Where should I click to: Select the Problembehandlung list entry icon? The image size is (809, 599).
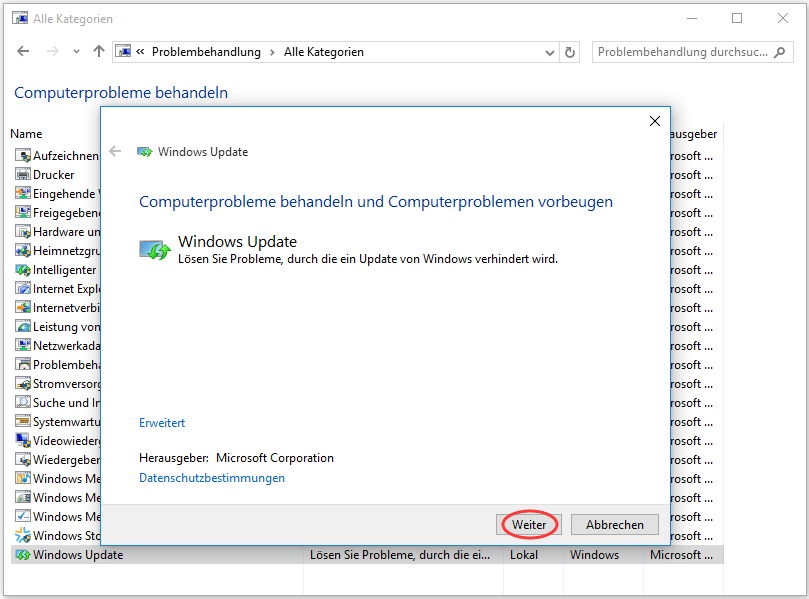[x=23, y=365]
